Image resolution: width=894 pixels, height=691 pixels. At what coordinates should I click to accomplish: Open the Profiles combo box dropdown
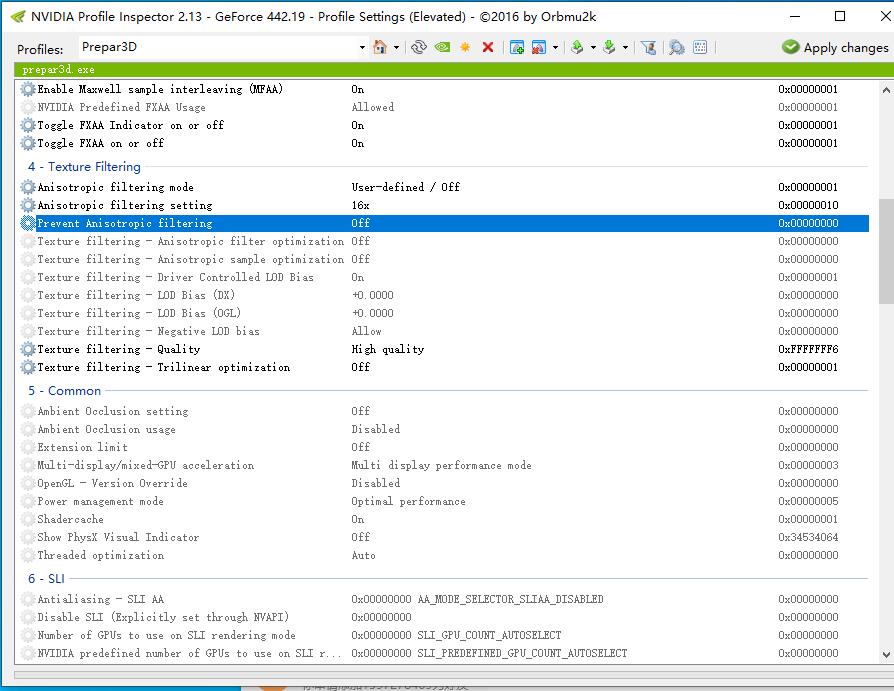362,47
